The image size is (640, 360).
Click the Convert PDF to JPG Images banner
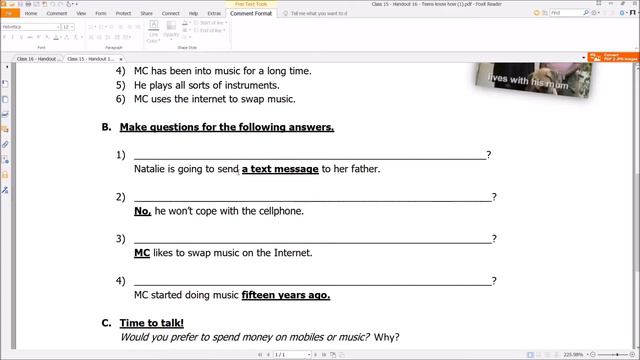coord(613,57)
